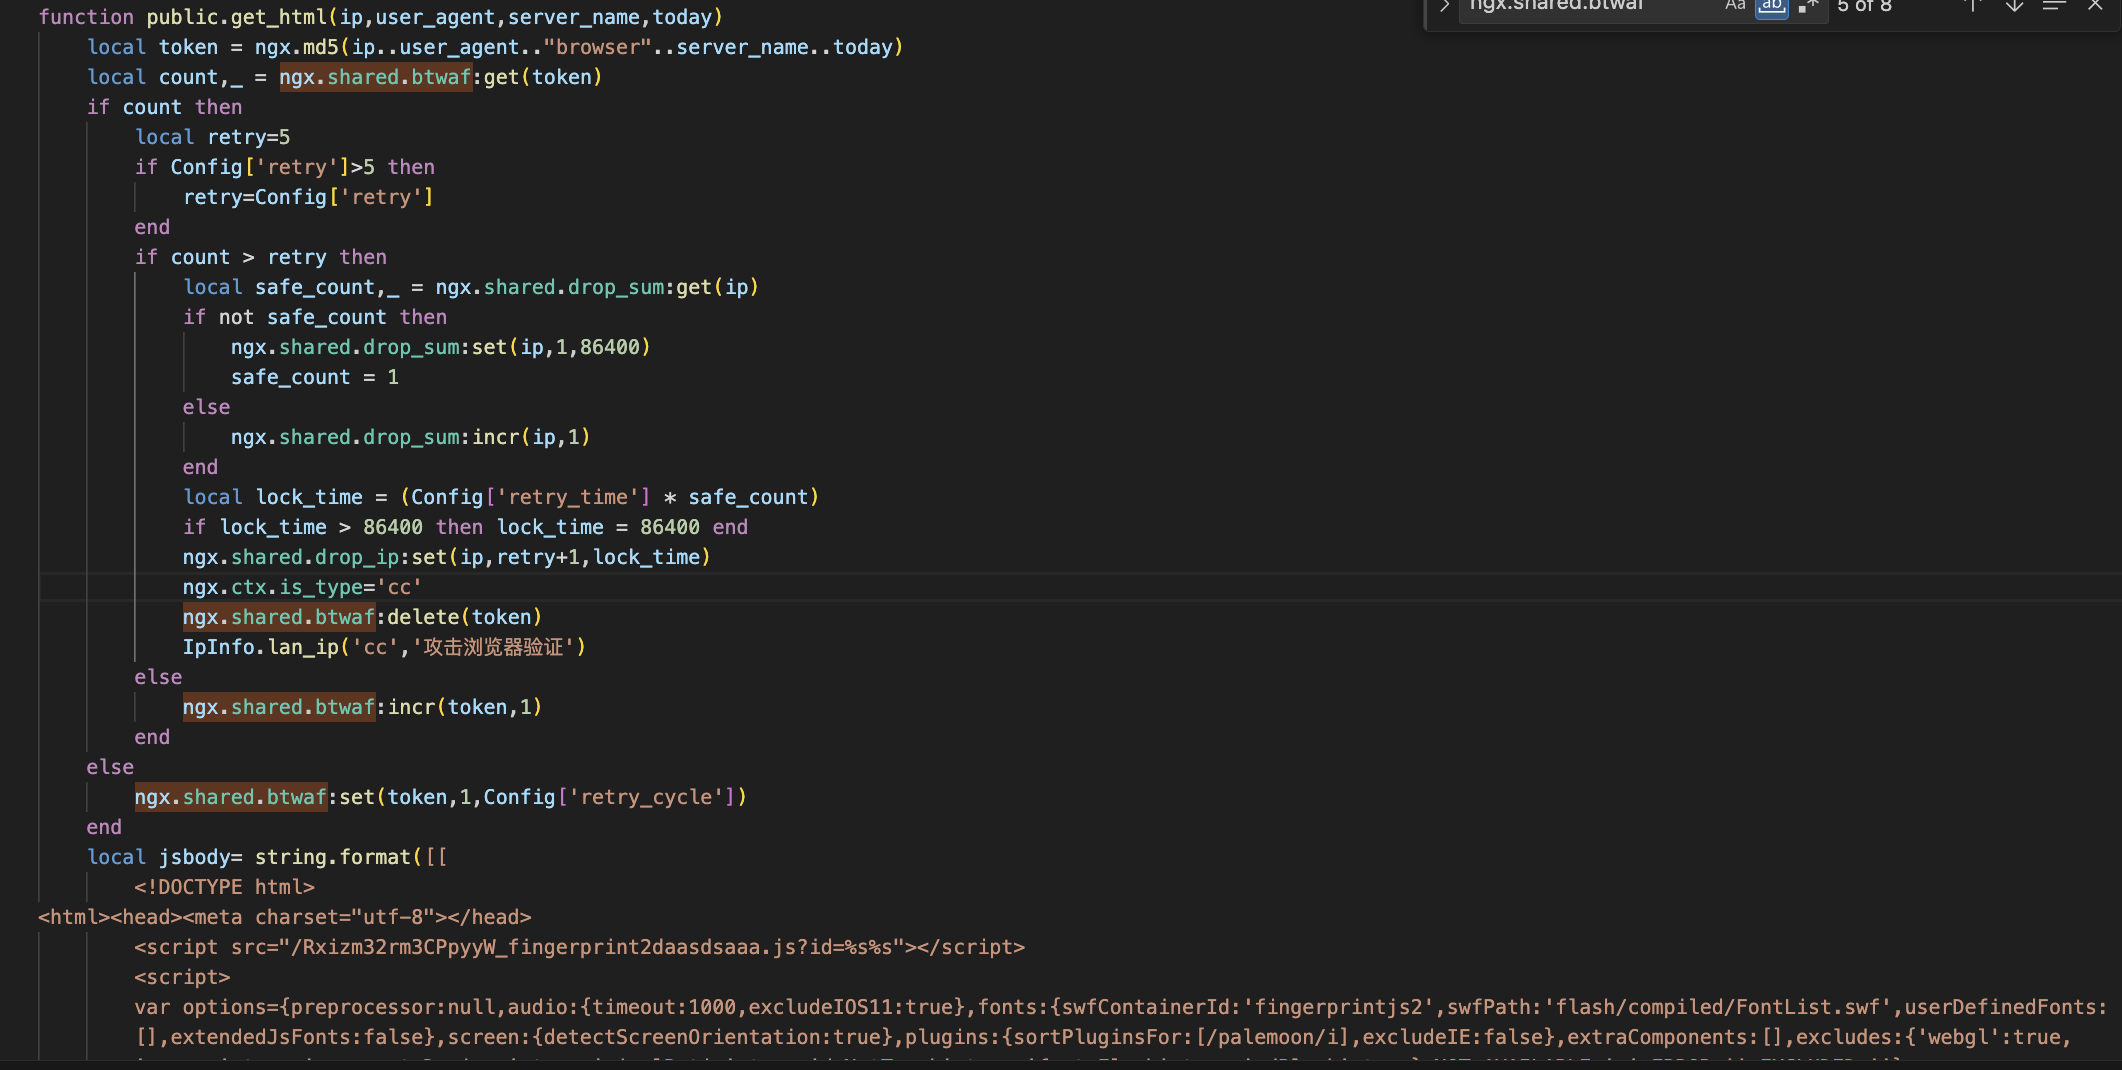The image size is (2122, 1070).
Task: Click "Config['retry_cycle']" argument
Action: pyautogui.click(x=610, y=797)
